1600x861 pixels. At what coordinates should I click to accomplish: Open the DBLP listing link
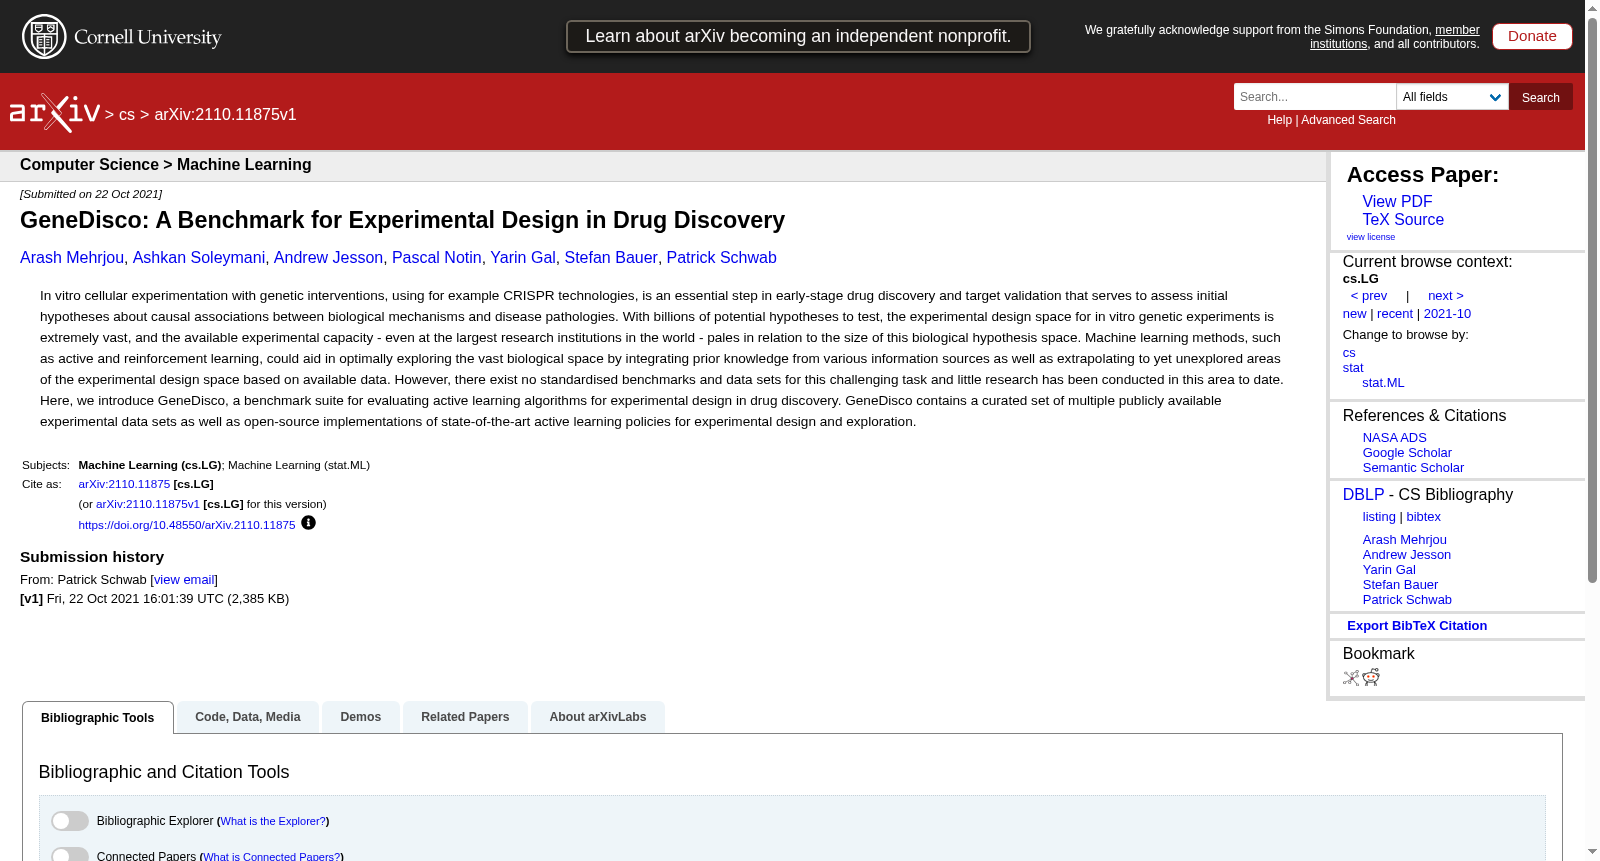(x=1379, y=517)
